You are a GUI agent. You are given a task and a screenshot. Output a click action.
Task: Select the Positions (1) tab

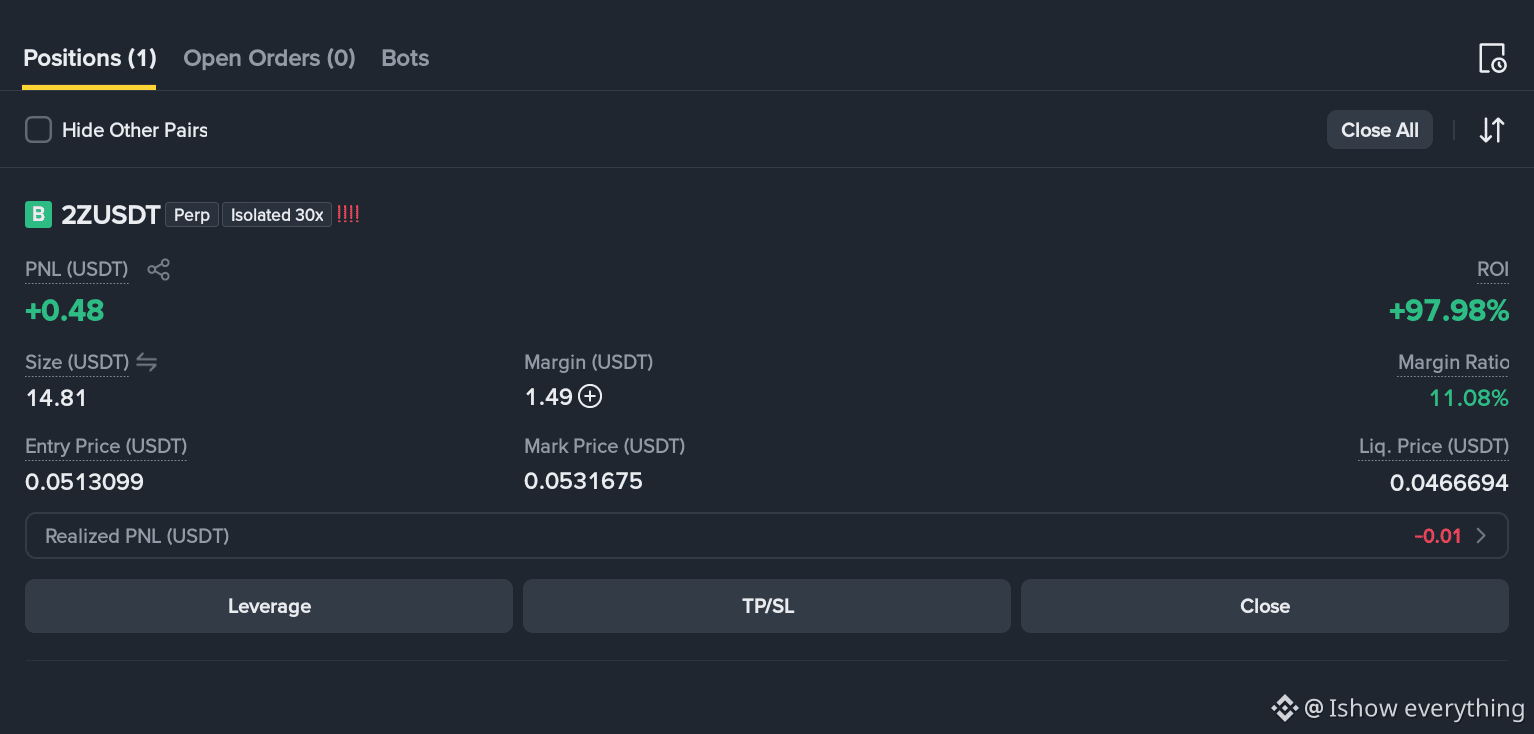pyautogui.click(x=90, y=58)
